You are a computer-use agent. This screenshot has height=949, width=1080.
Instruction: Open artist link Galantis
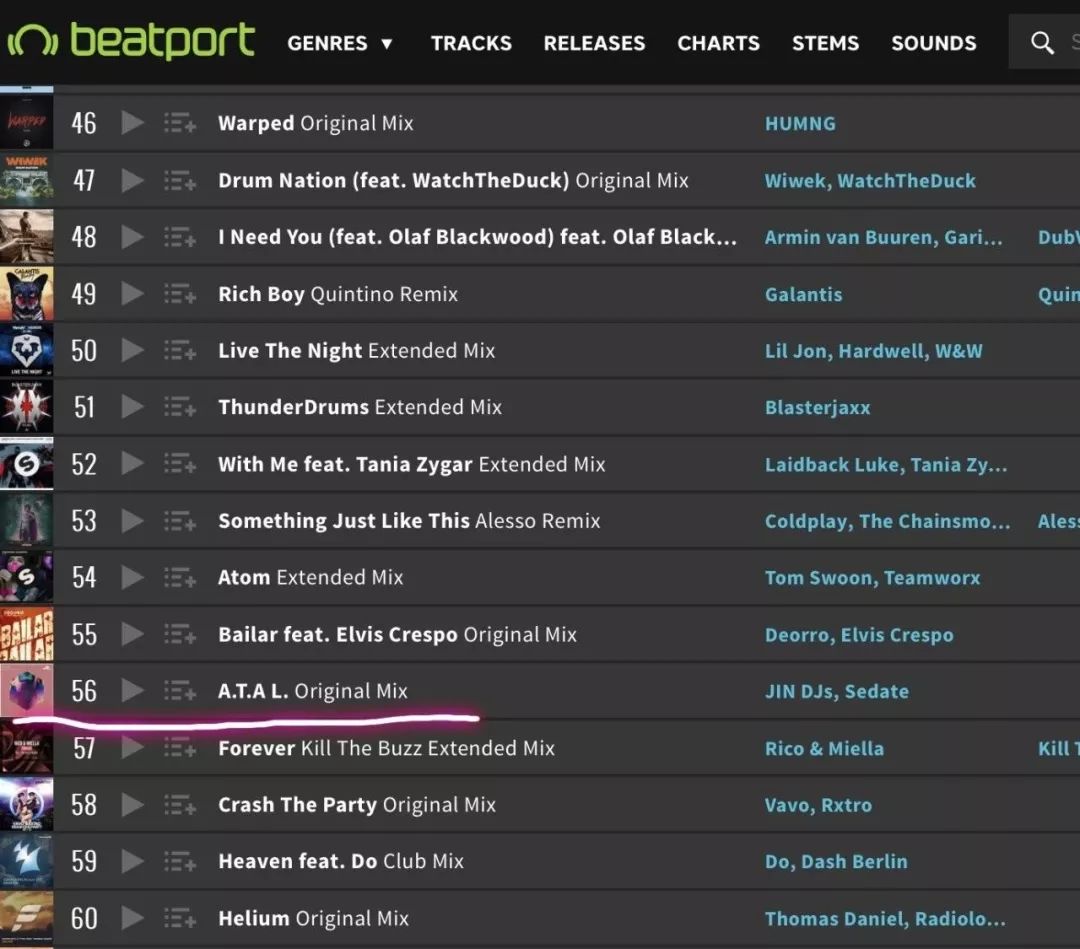click(x=803, y=295)
